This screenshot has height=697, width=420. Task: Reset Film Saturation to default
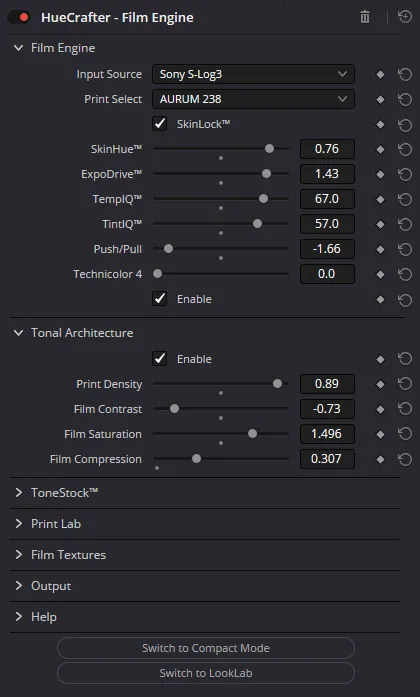point(405,434)
